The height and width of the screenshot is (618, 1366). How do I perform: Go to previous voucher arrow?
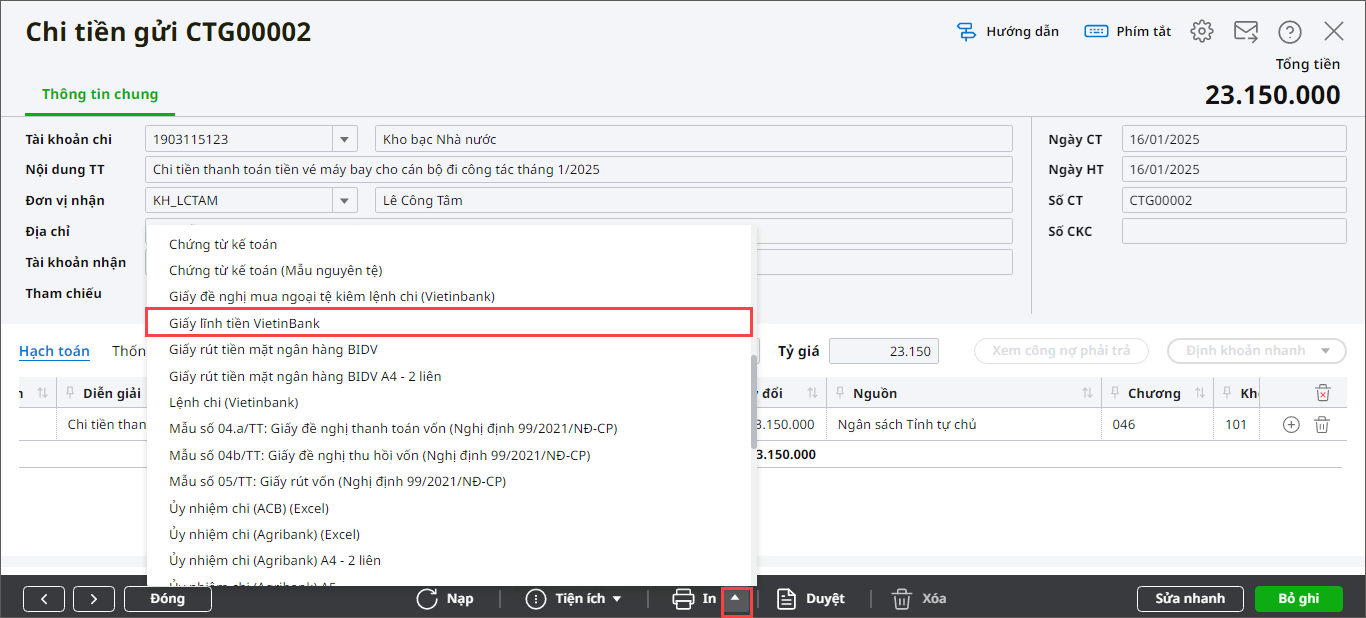[x=44, y=599]
